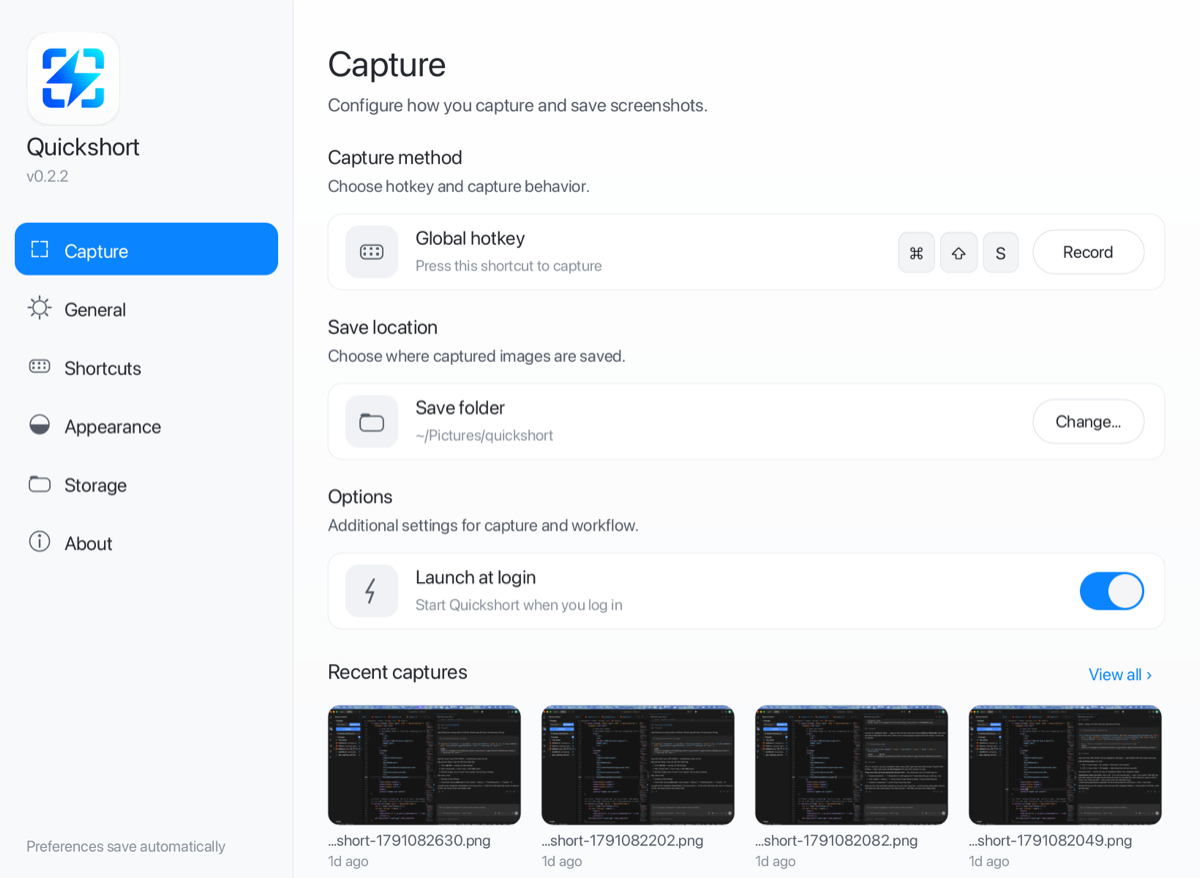
Task: Click 'Press this shortcut to capture' text
Action: 508,266
